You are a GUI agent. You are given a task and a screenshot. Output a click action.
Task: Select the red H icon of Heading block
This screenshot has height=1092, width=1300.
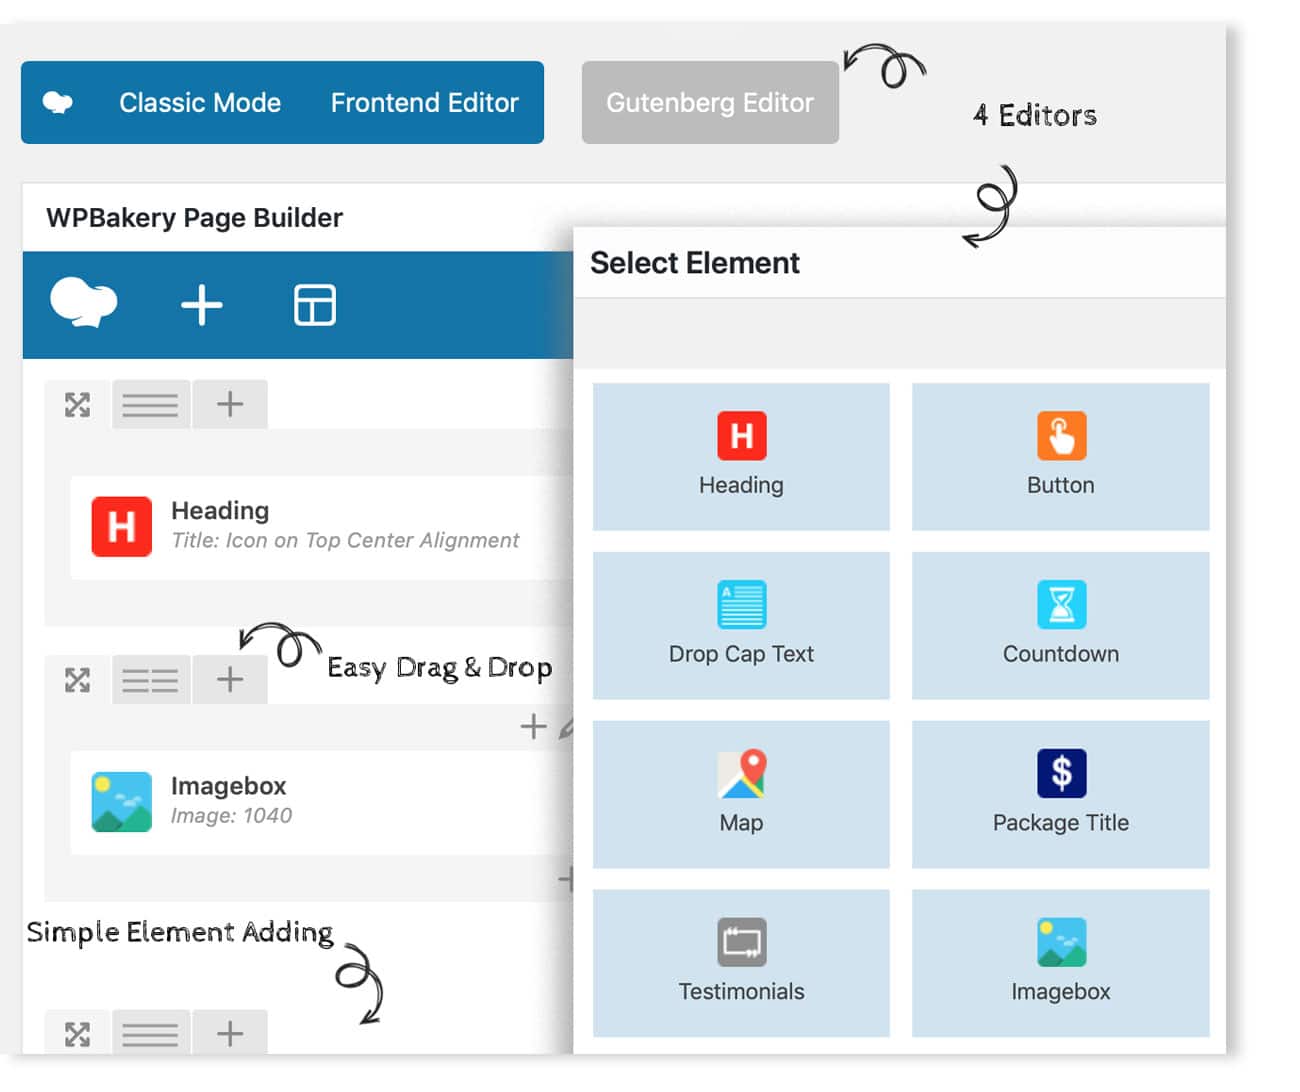(x=122, y=526)
